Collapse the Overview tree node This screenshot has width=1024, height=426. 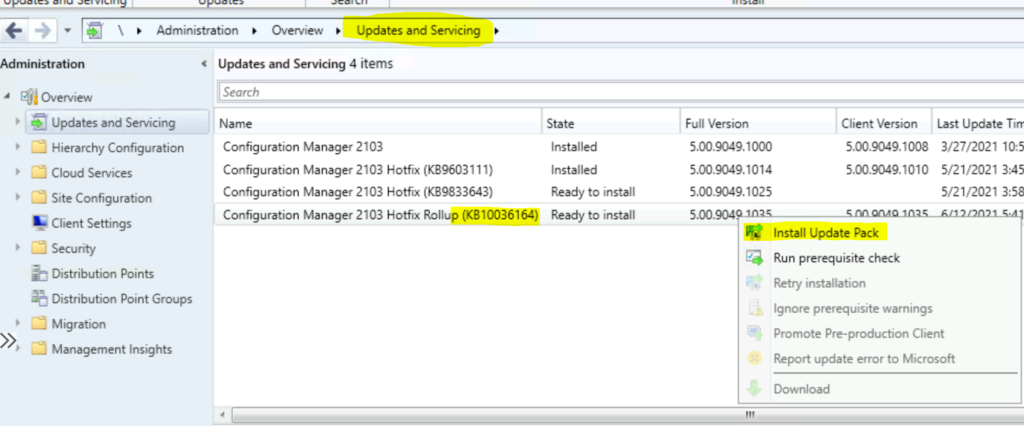7,97
